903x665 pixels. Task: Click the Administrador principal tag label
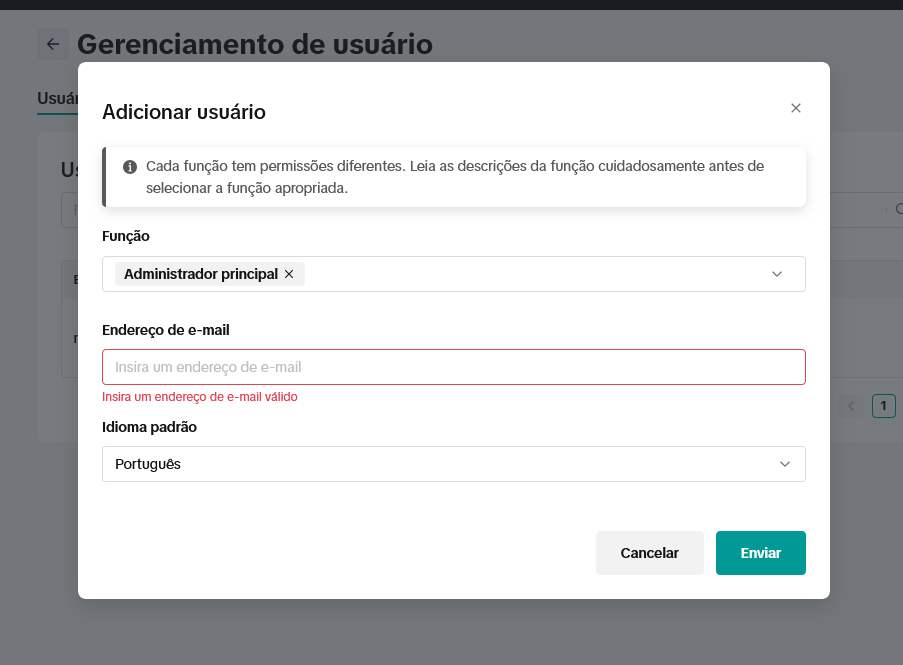(x=200, y=274)
